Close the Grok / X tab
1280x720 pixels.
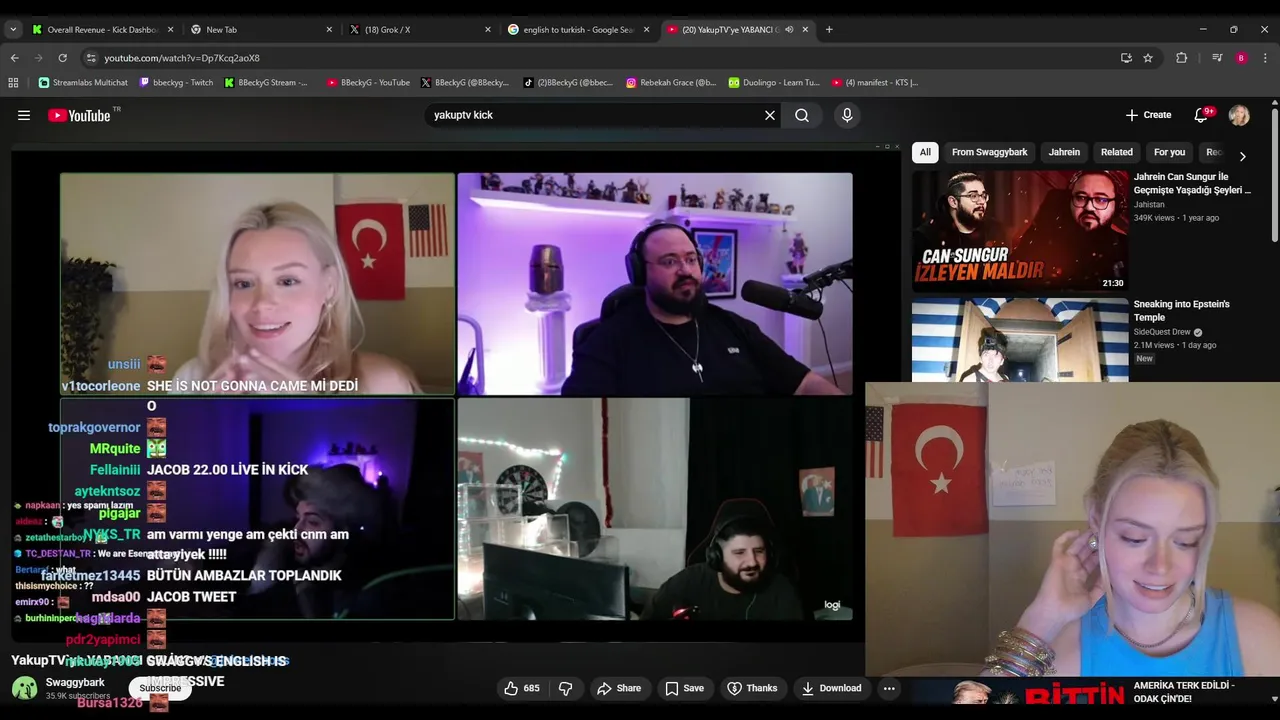click(x=488, y=30)
